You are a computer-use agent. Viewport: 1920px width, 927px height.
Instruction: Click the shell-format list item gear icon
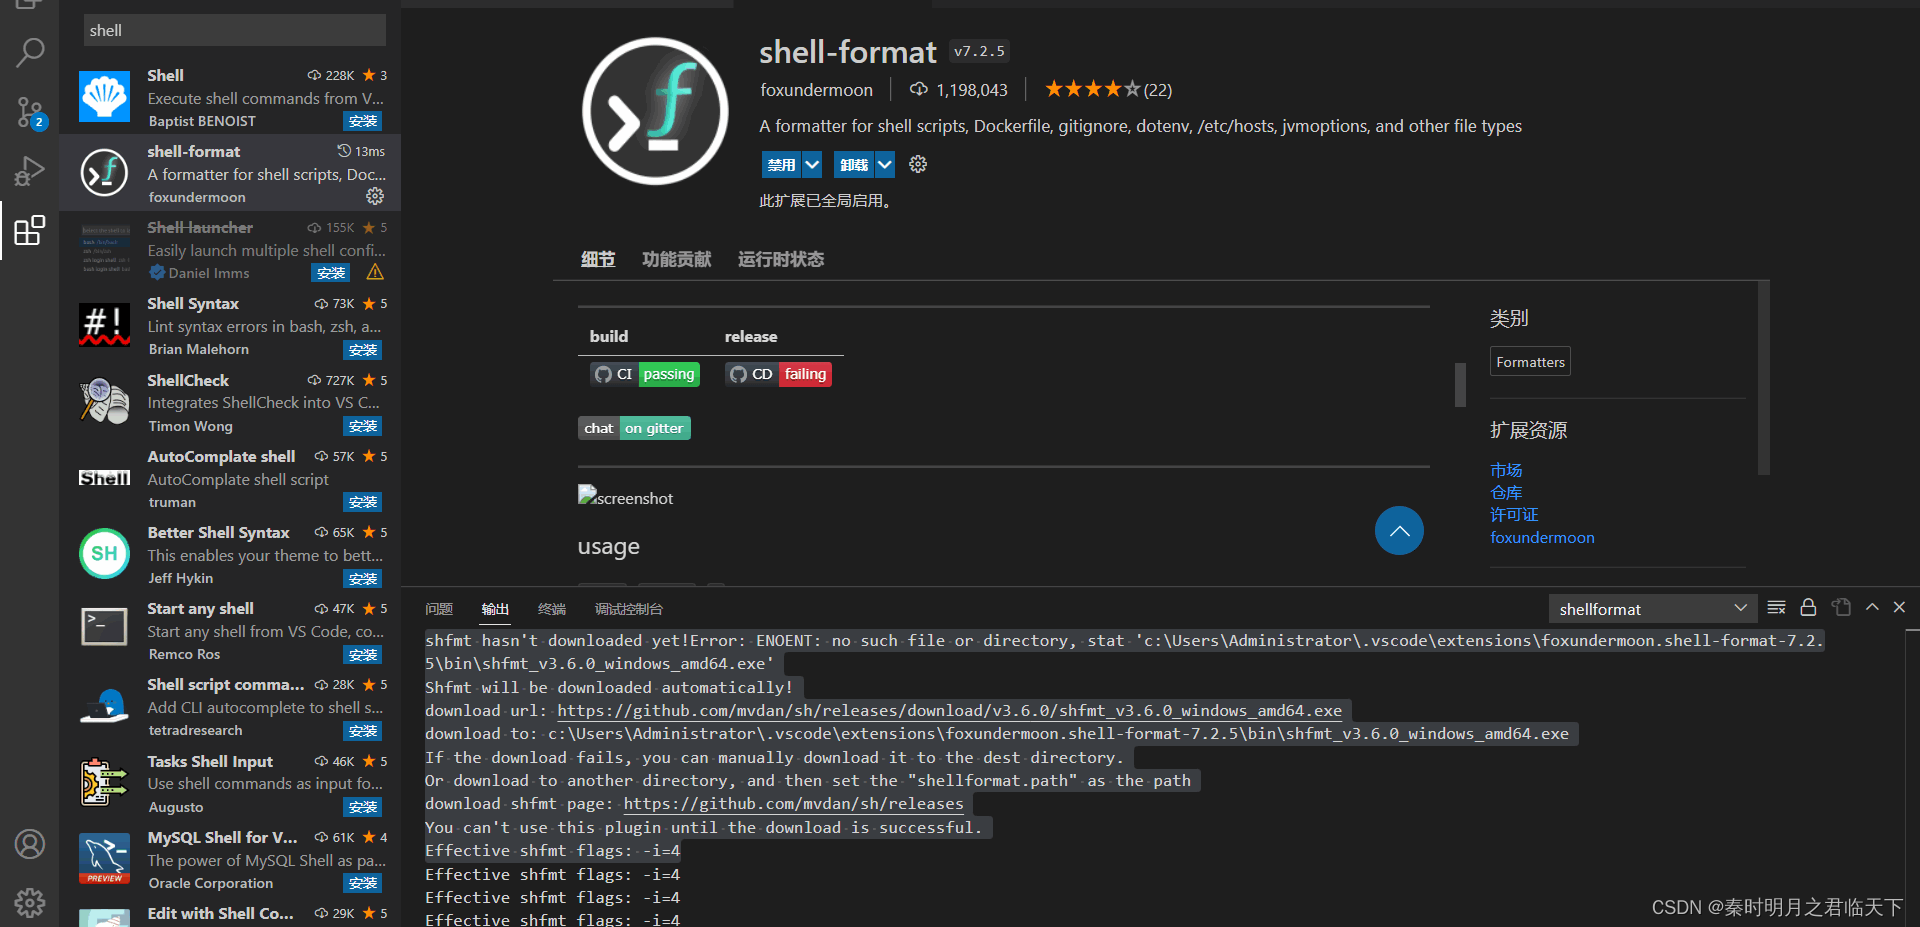(x=375, y=196)
